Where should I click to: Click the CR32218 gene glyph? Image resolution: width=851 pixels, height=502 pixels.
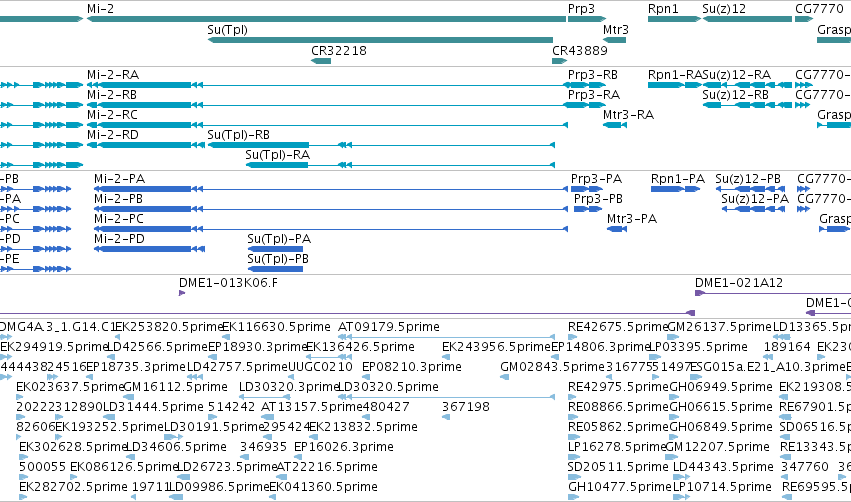321,61
